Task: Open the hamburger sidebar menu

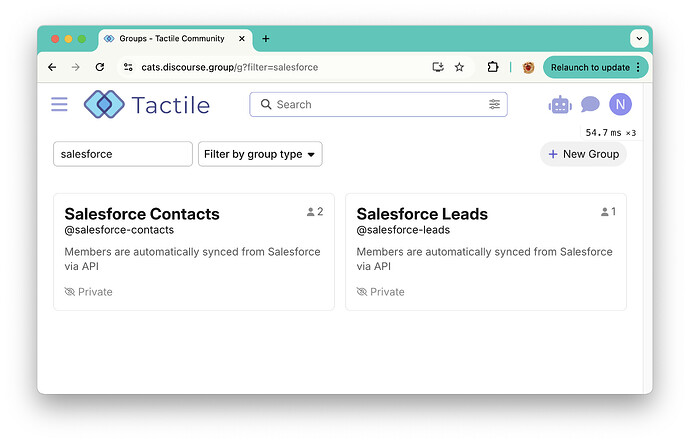Action: (x=59, y=104)
